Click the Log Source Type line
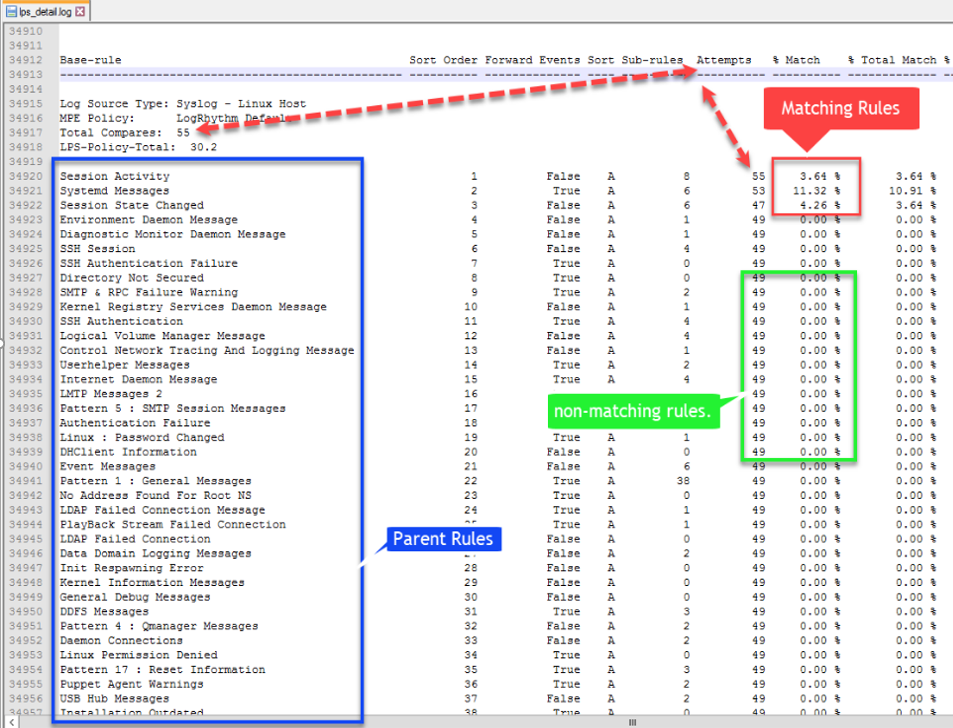Image resolution: width=953 pixels, height=728 pixels. tap(182, 104)
